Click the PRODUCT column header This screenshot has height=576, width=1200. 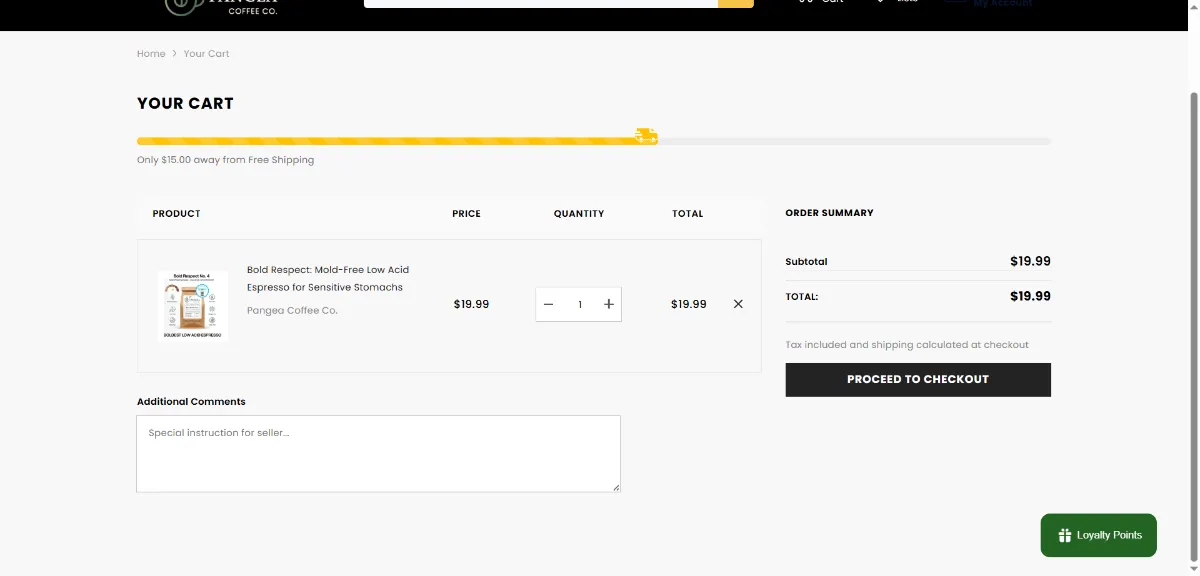(176, 214)
